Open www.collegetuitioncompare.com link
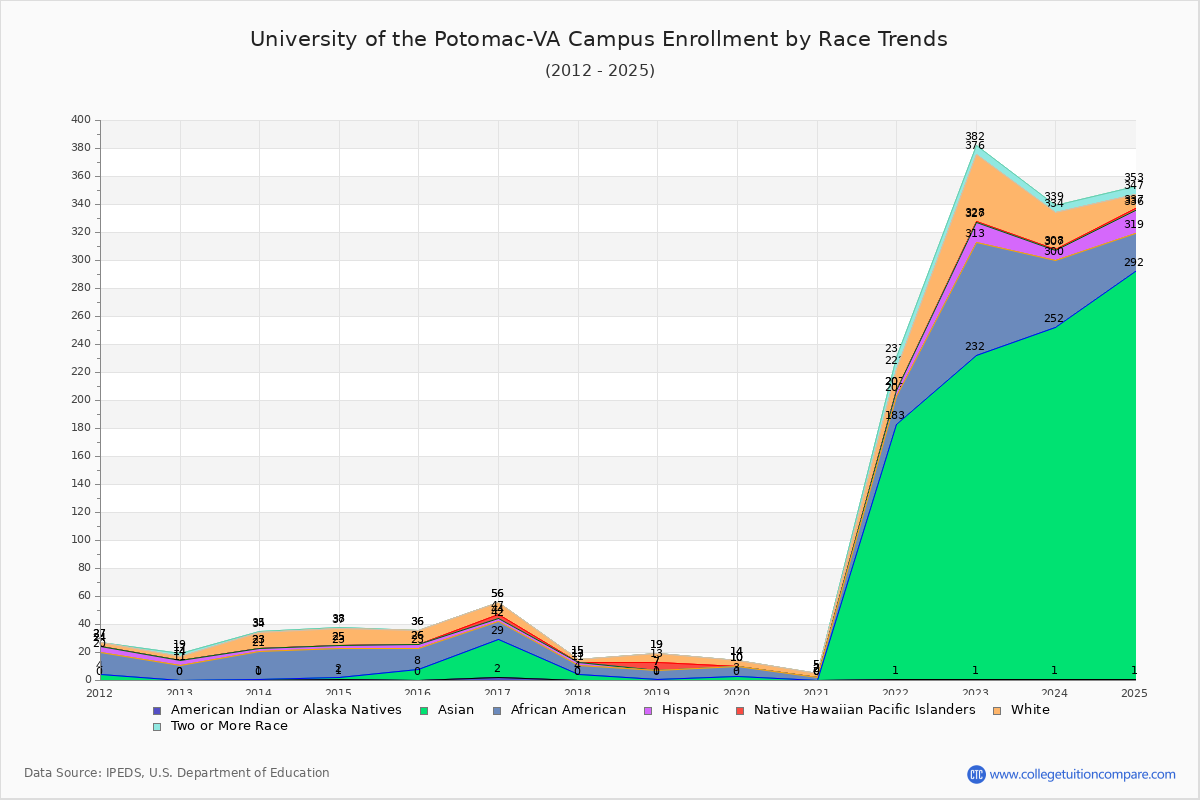Screen dimensions: 1200x800 point(1083,774)
